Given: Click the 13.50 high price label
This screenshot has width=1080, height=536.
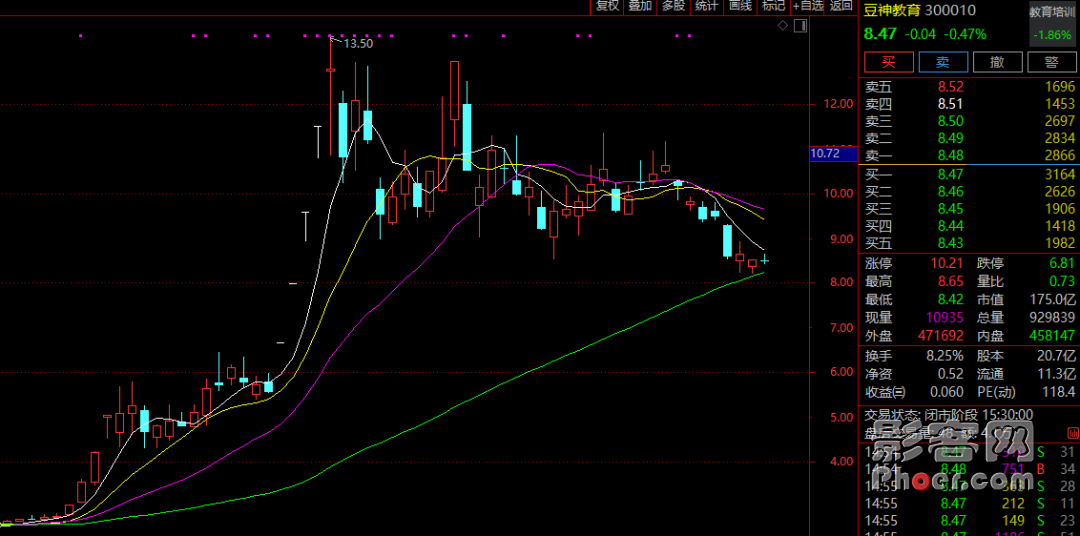Looking at the screenshot, I should click(x=358, y=43).
